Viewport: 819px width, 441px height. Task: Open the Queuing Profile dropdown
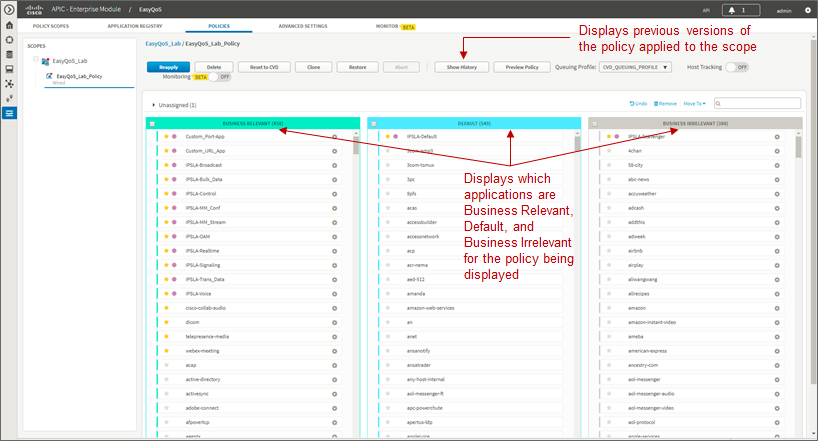pyautogui.click(x=635, y=67)
